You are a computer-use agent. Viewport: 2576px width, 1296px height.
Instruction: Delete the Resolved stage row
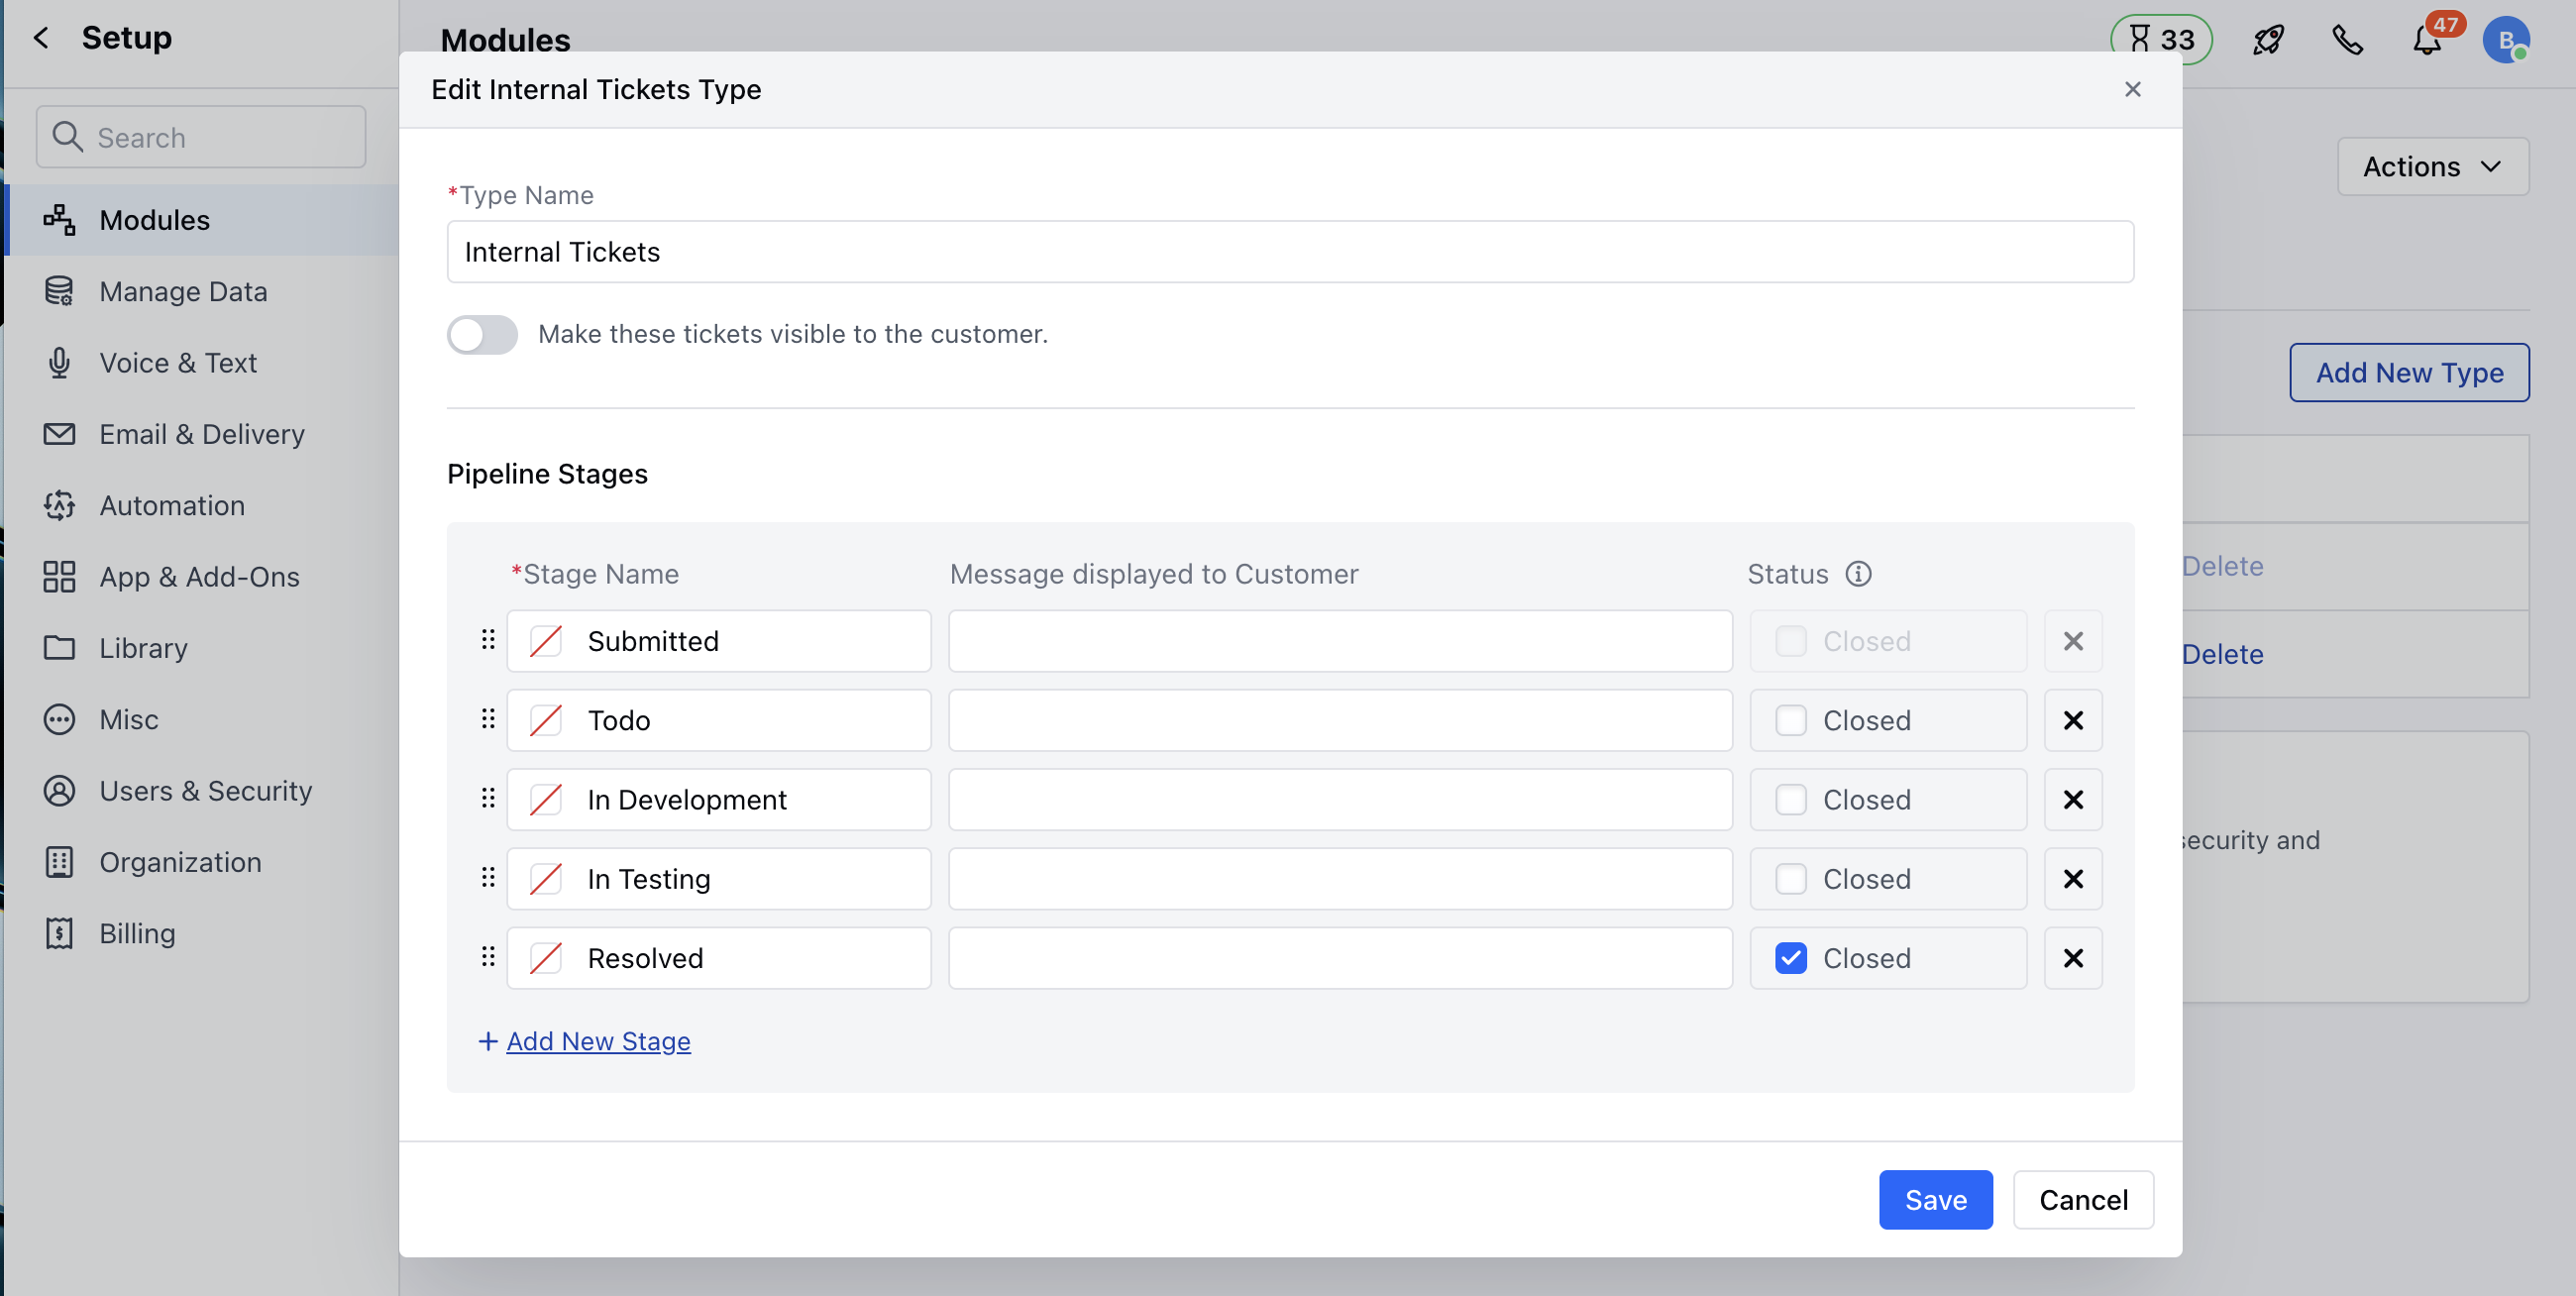(x=2073, y=958)
